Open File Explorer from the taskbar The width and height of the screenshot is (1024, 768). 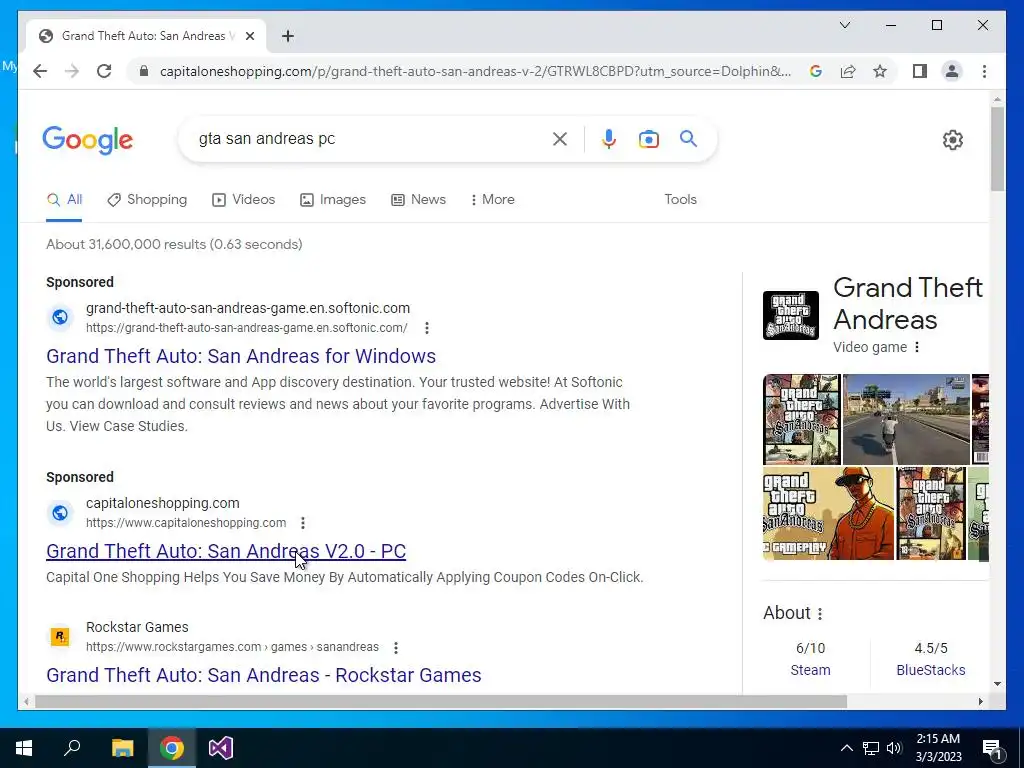(122, 748)
